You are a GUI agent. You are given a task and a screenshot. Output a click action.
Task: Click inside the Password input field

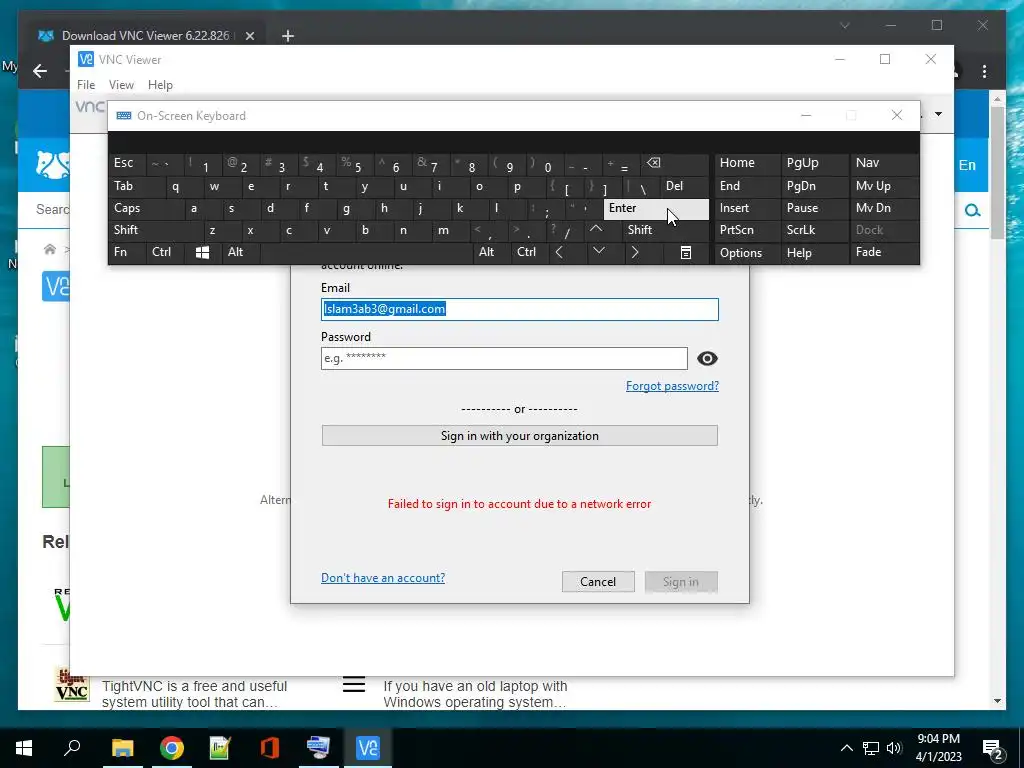504,359
